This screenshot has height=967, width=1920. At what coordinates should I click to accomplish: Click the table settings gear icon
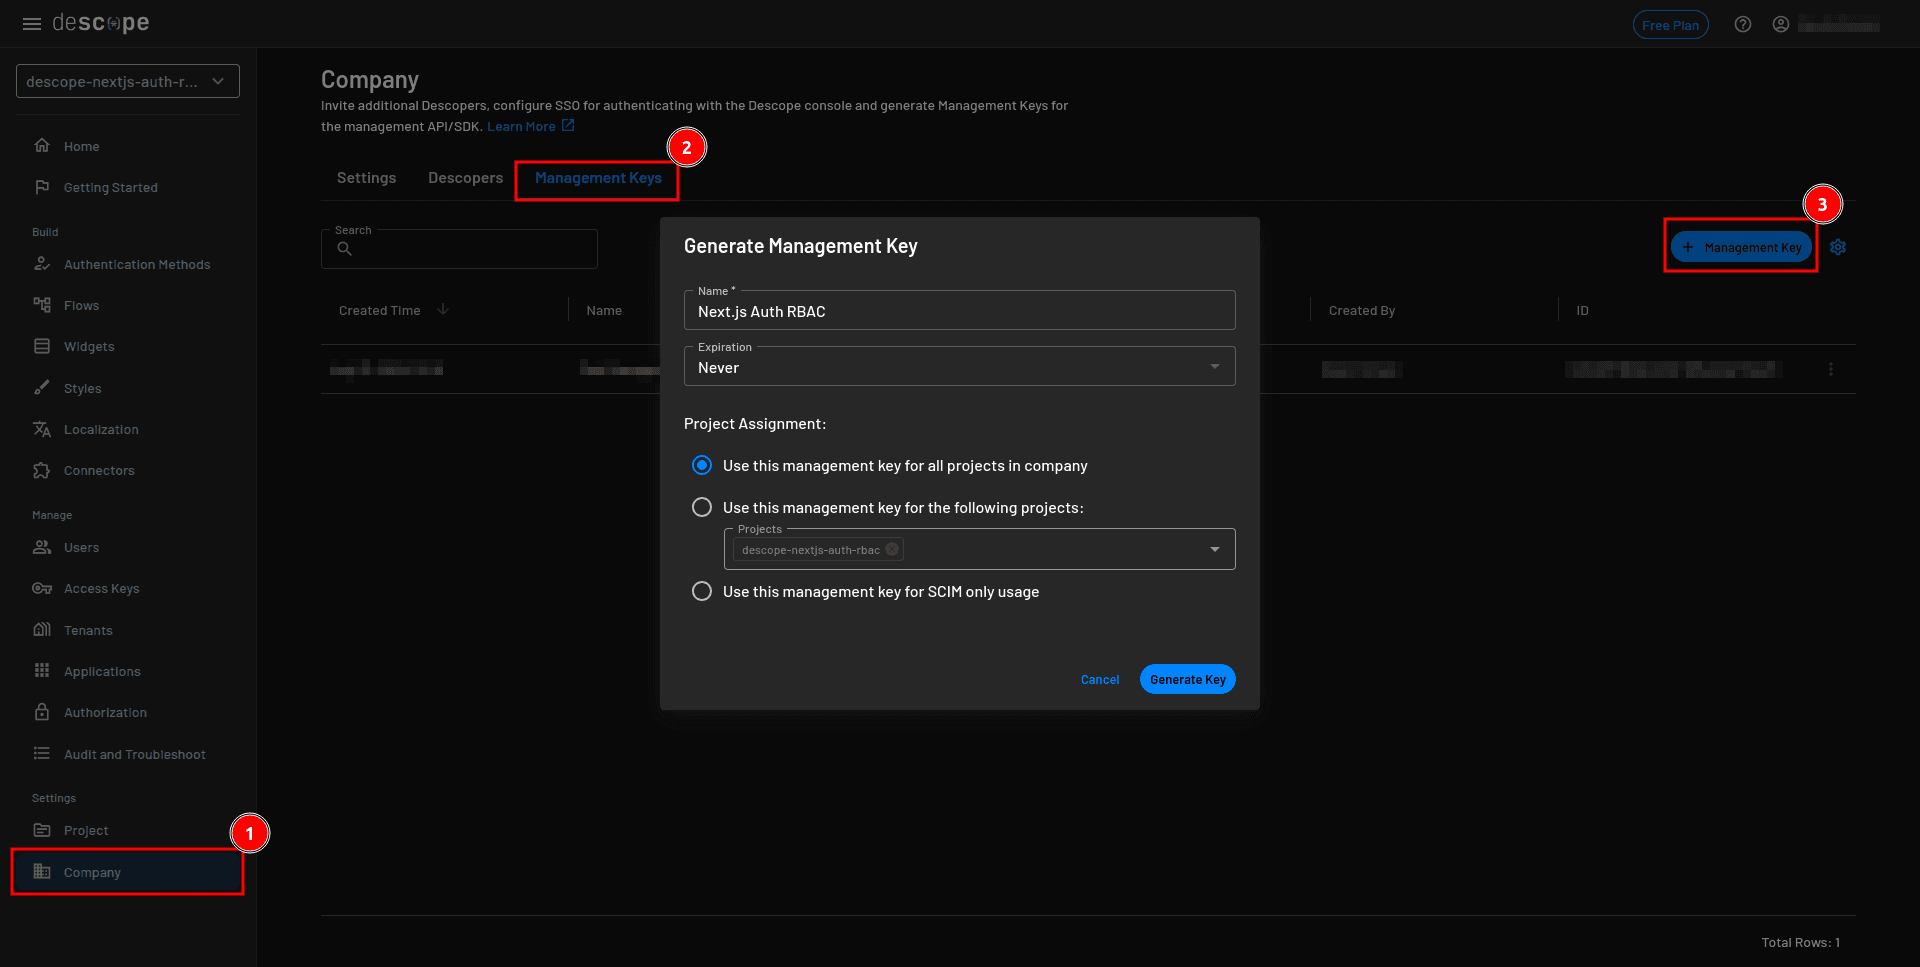point(1839,247)
